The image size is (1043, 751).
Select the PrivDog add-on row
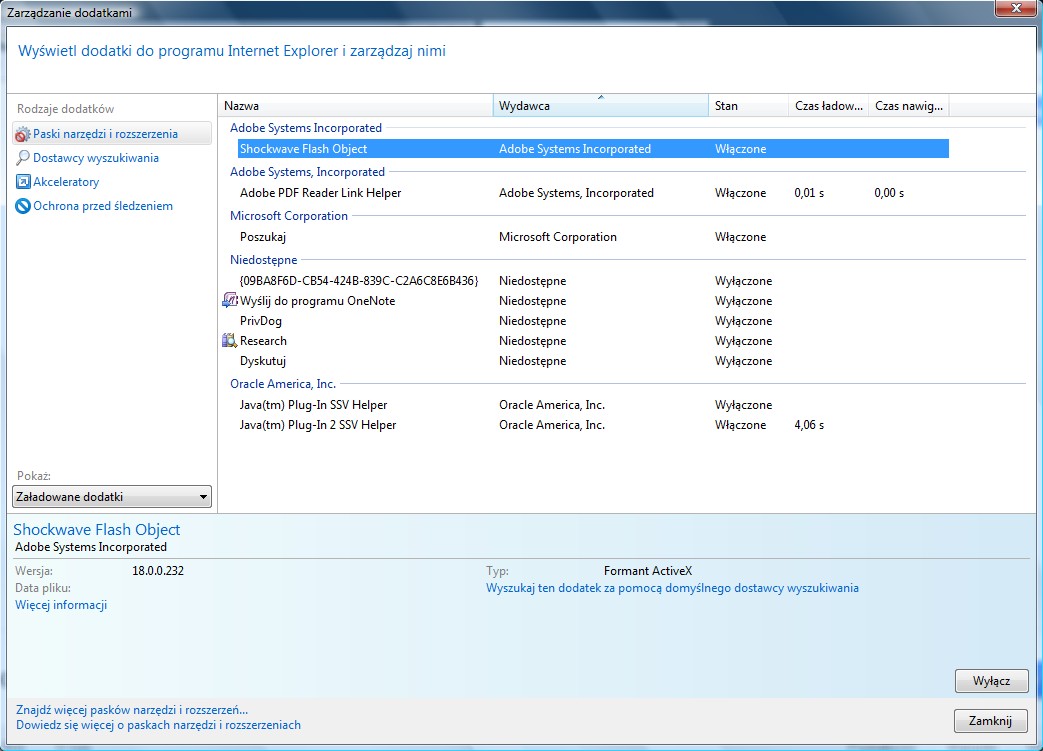(x=593, y=321)
